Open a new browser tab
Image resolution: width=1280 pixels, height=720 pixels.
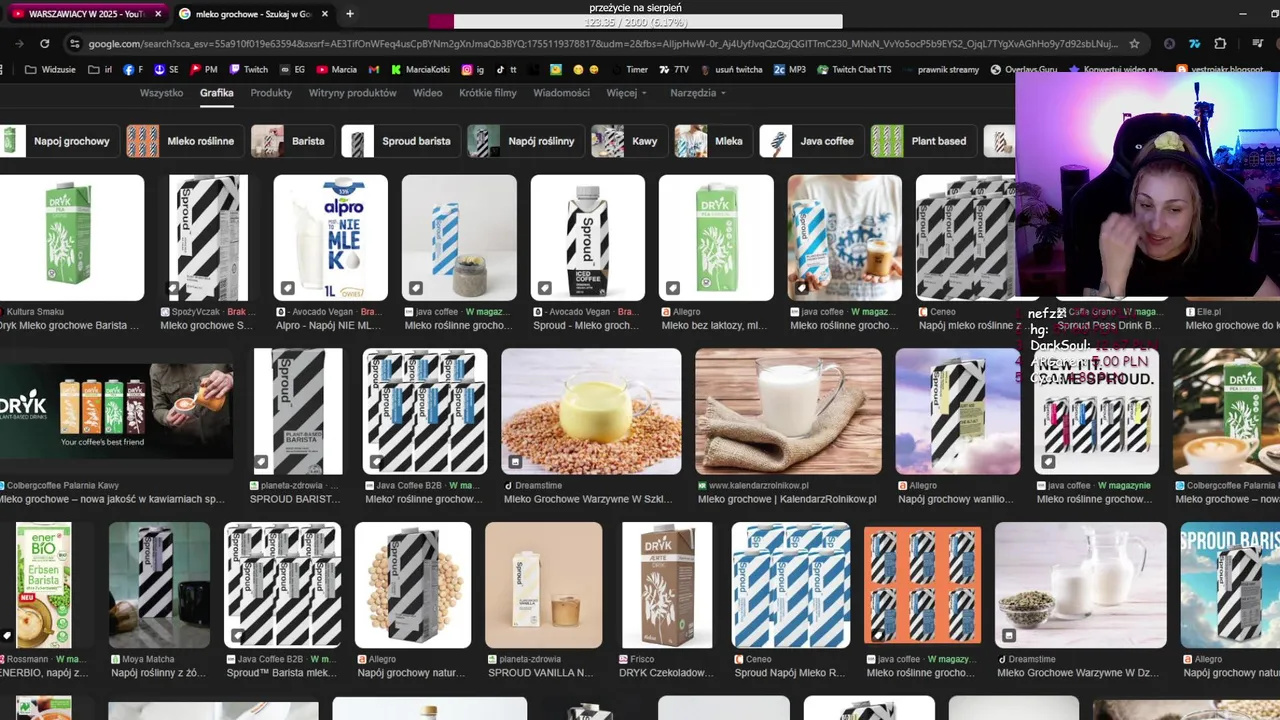349,14
